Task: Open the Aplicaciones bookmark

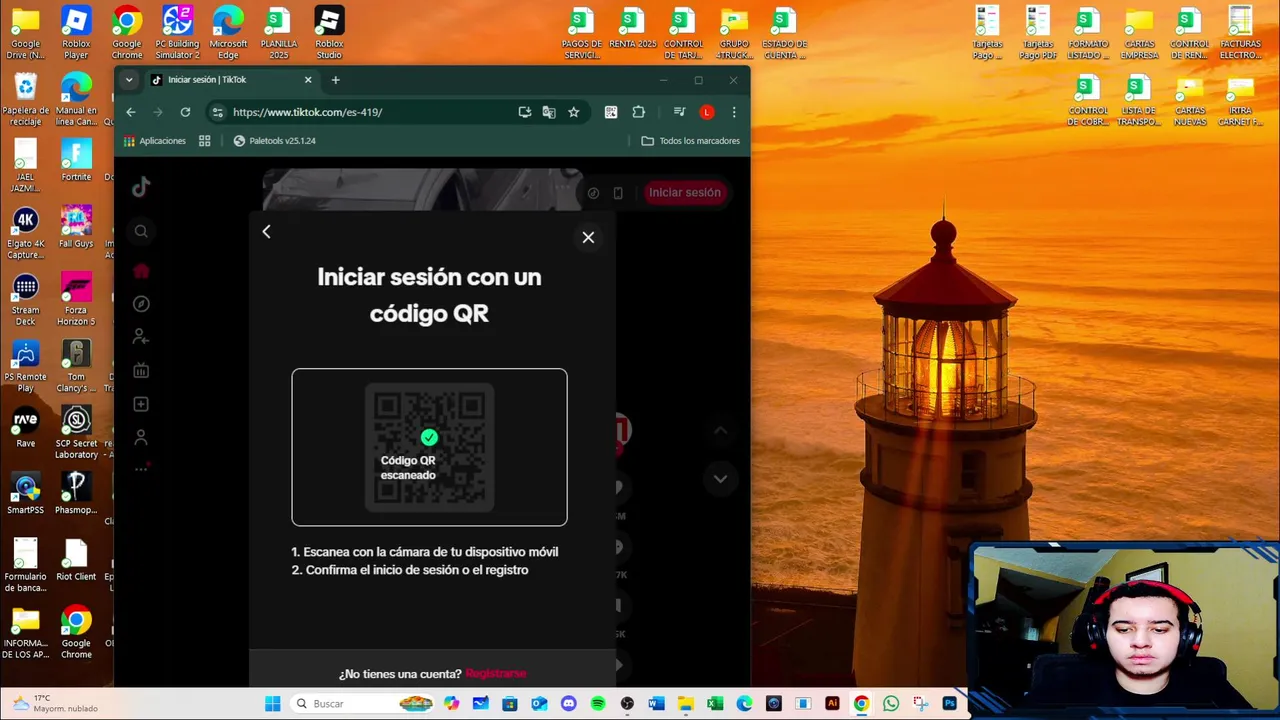Action: [155, 141]
